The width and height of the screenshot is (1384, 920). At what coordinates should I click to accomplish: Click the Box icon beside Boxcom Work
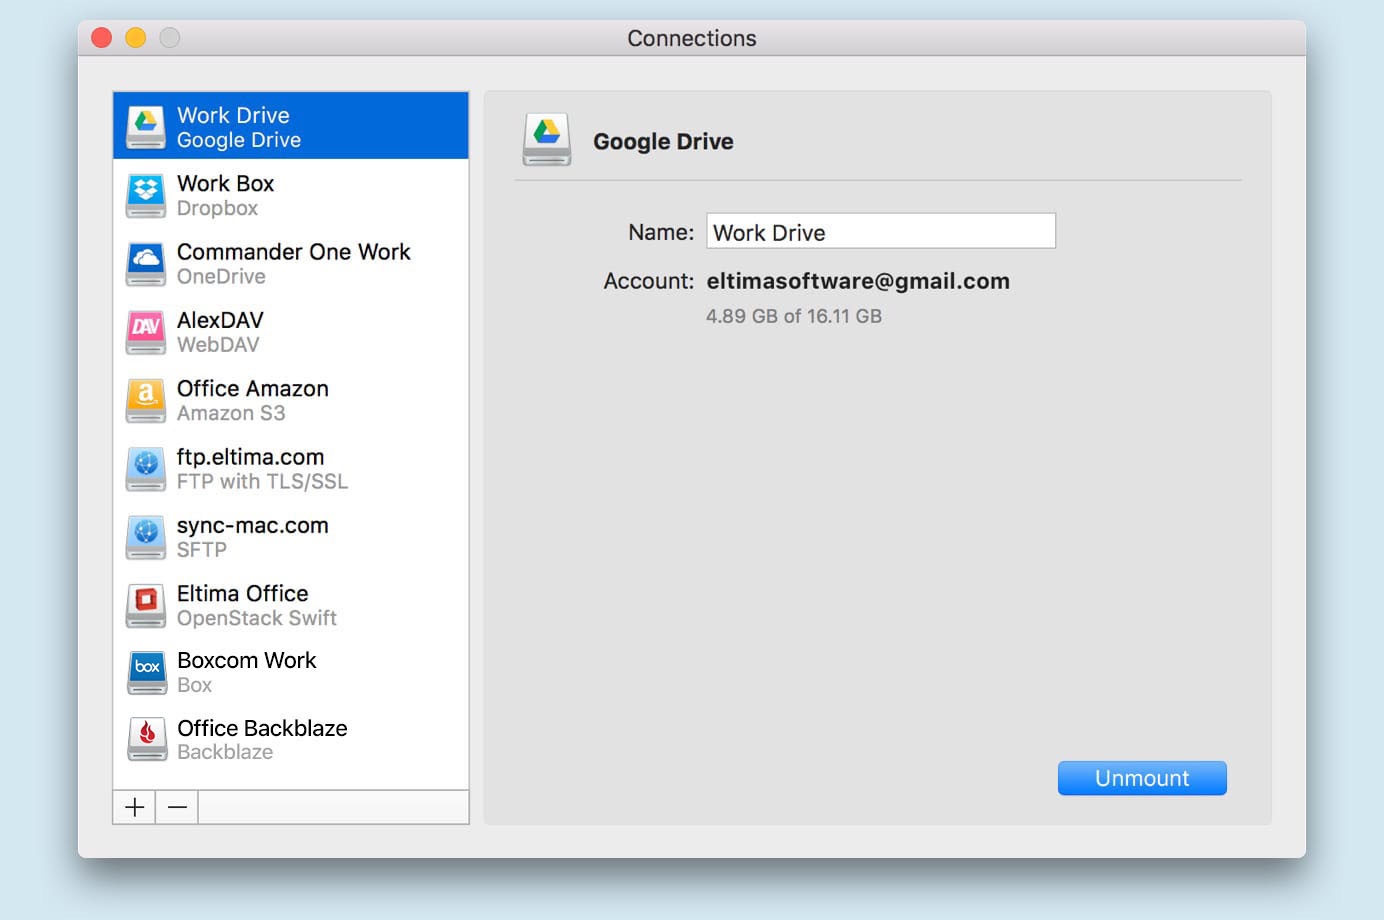(x=147, y=672)
